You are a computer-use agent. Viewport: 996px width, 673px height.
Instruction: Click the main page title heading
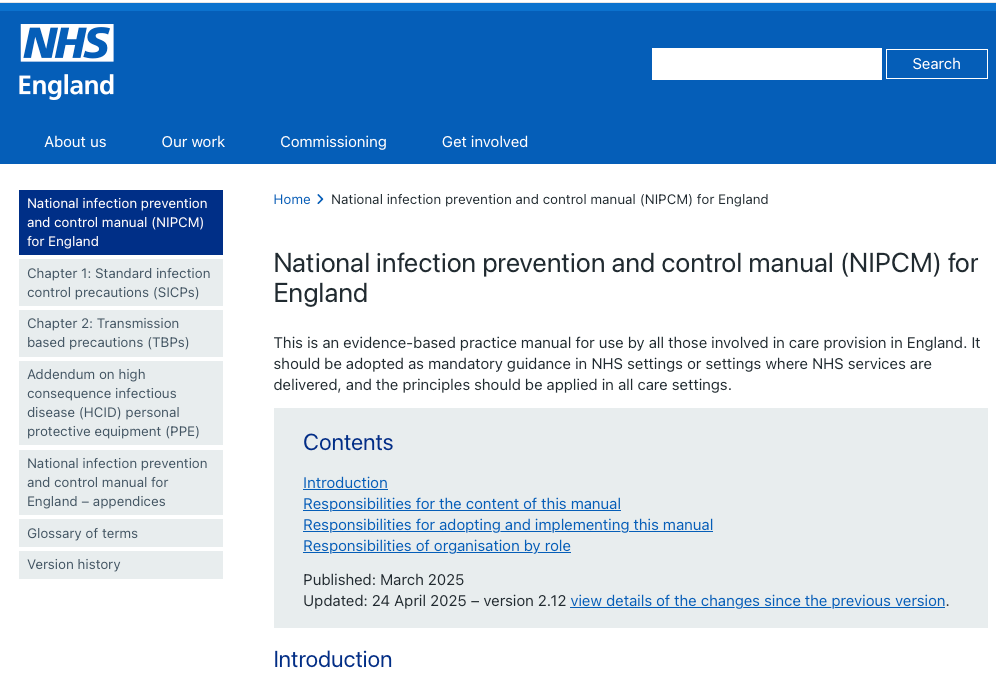point(626,278)
